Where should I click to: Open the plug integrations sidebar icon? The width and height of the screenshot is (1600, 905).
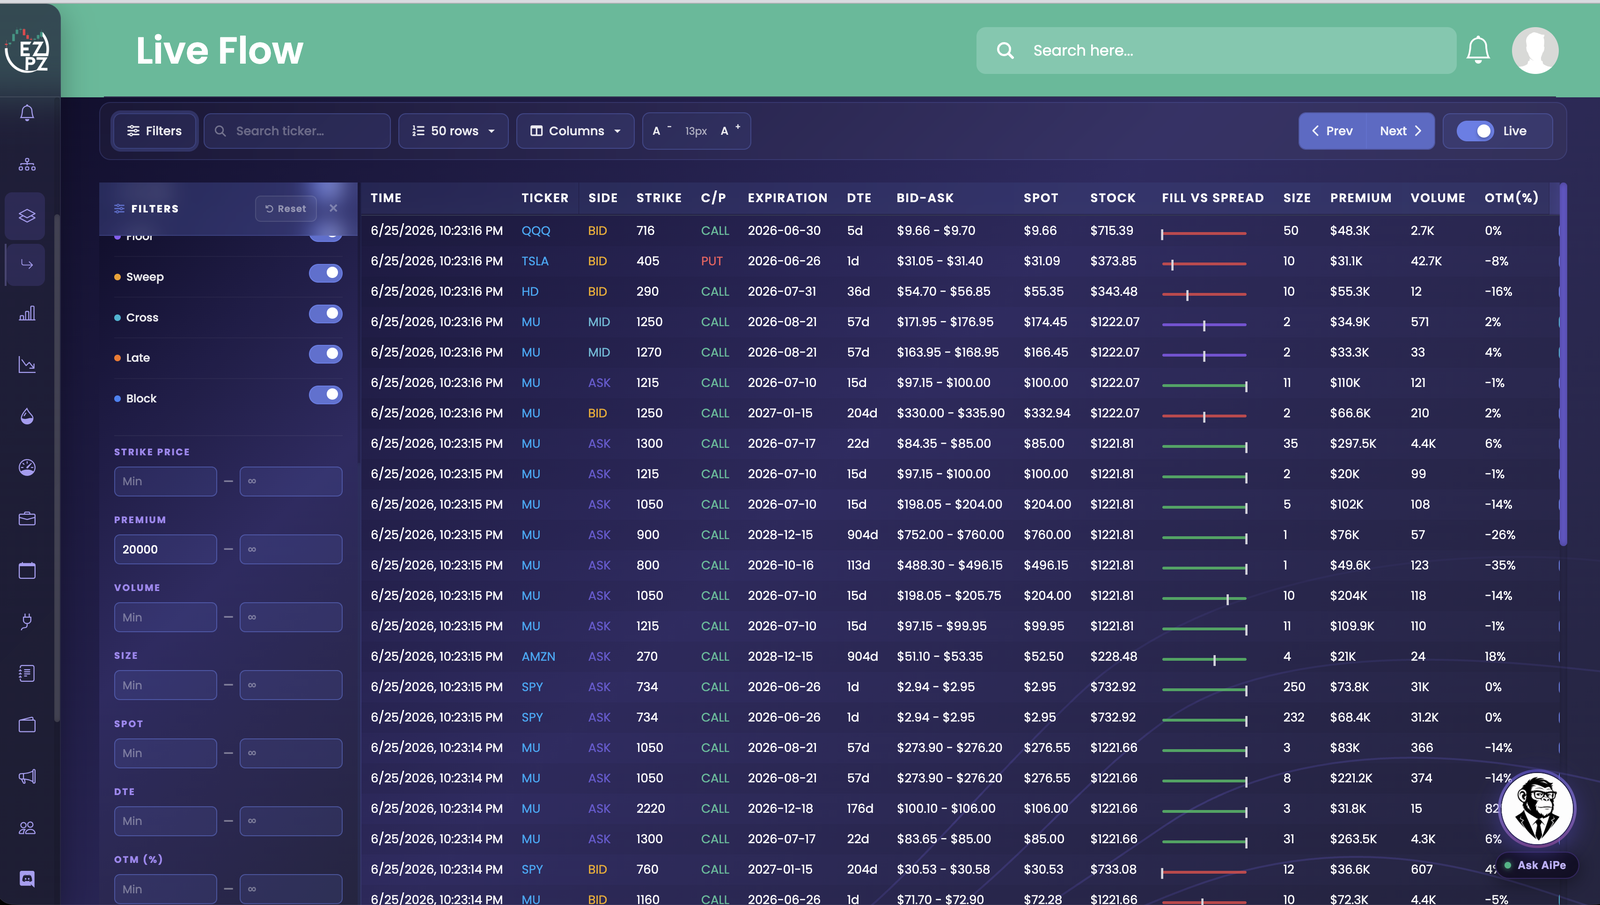(x=27, y=621)
